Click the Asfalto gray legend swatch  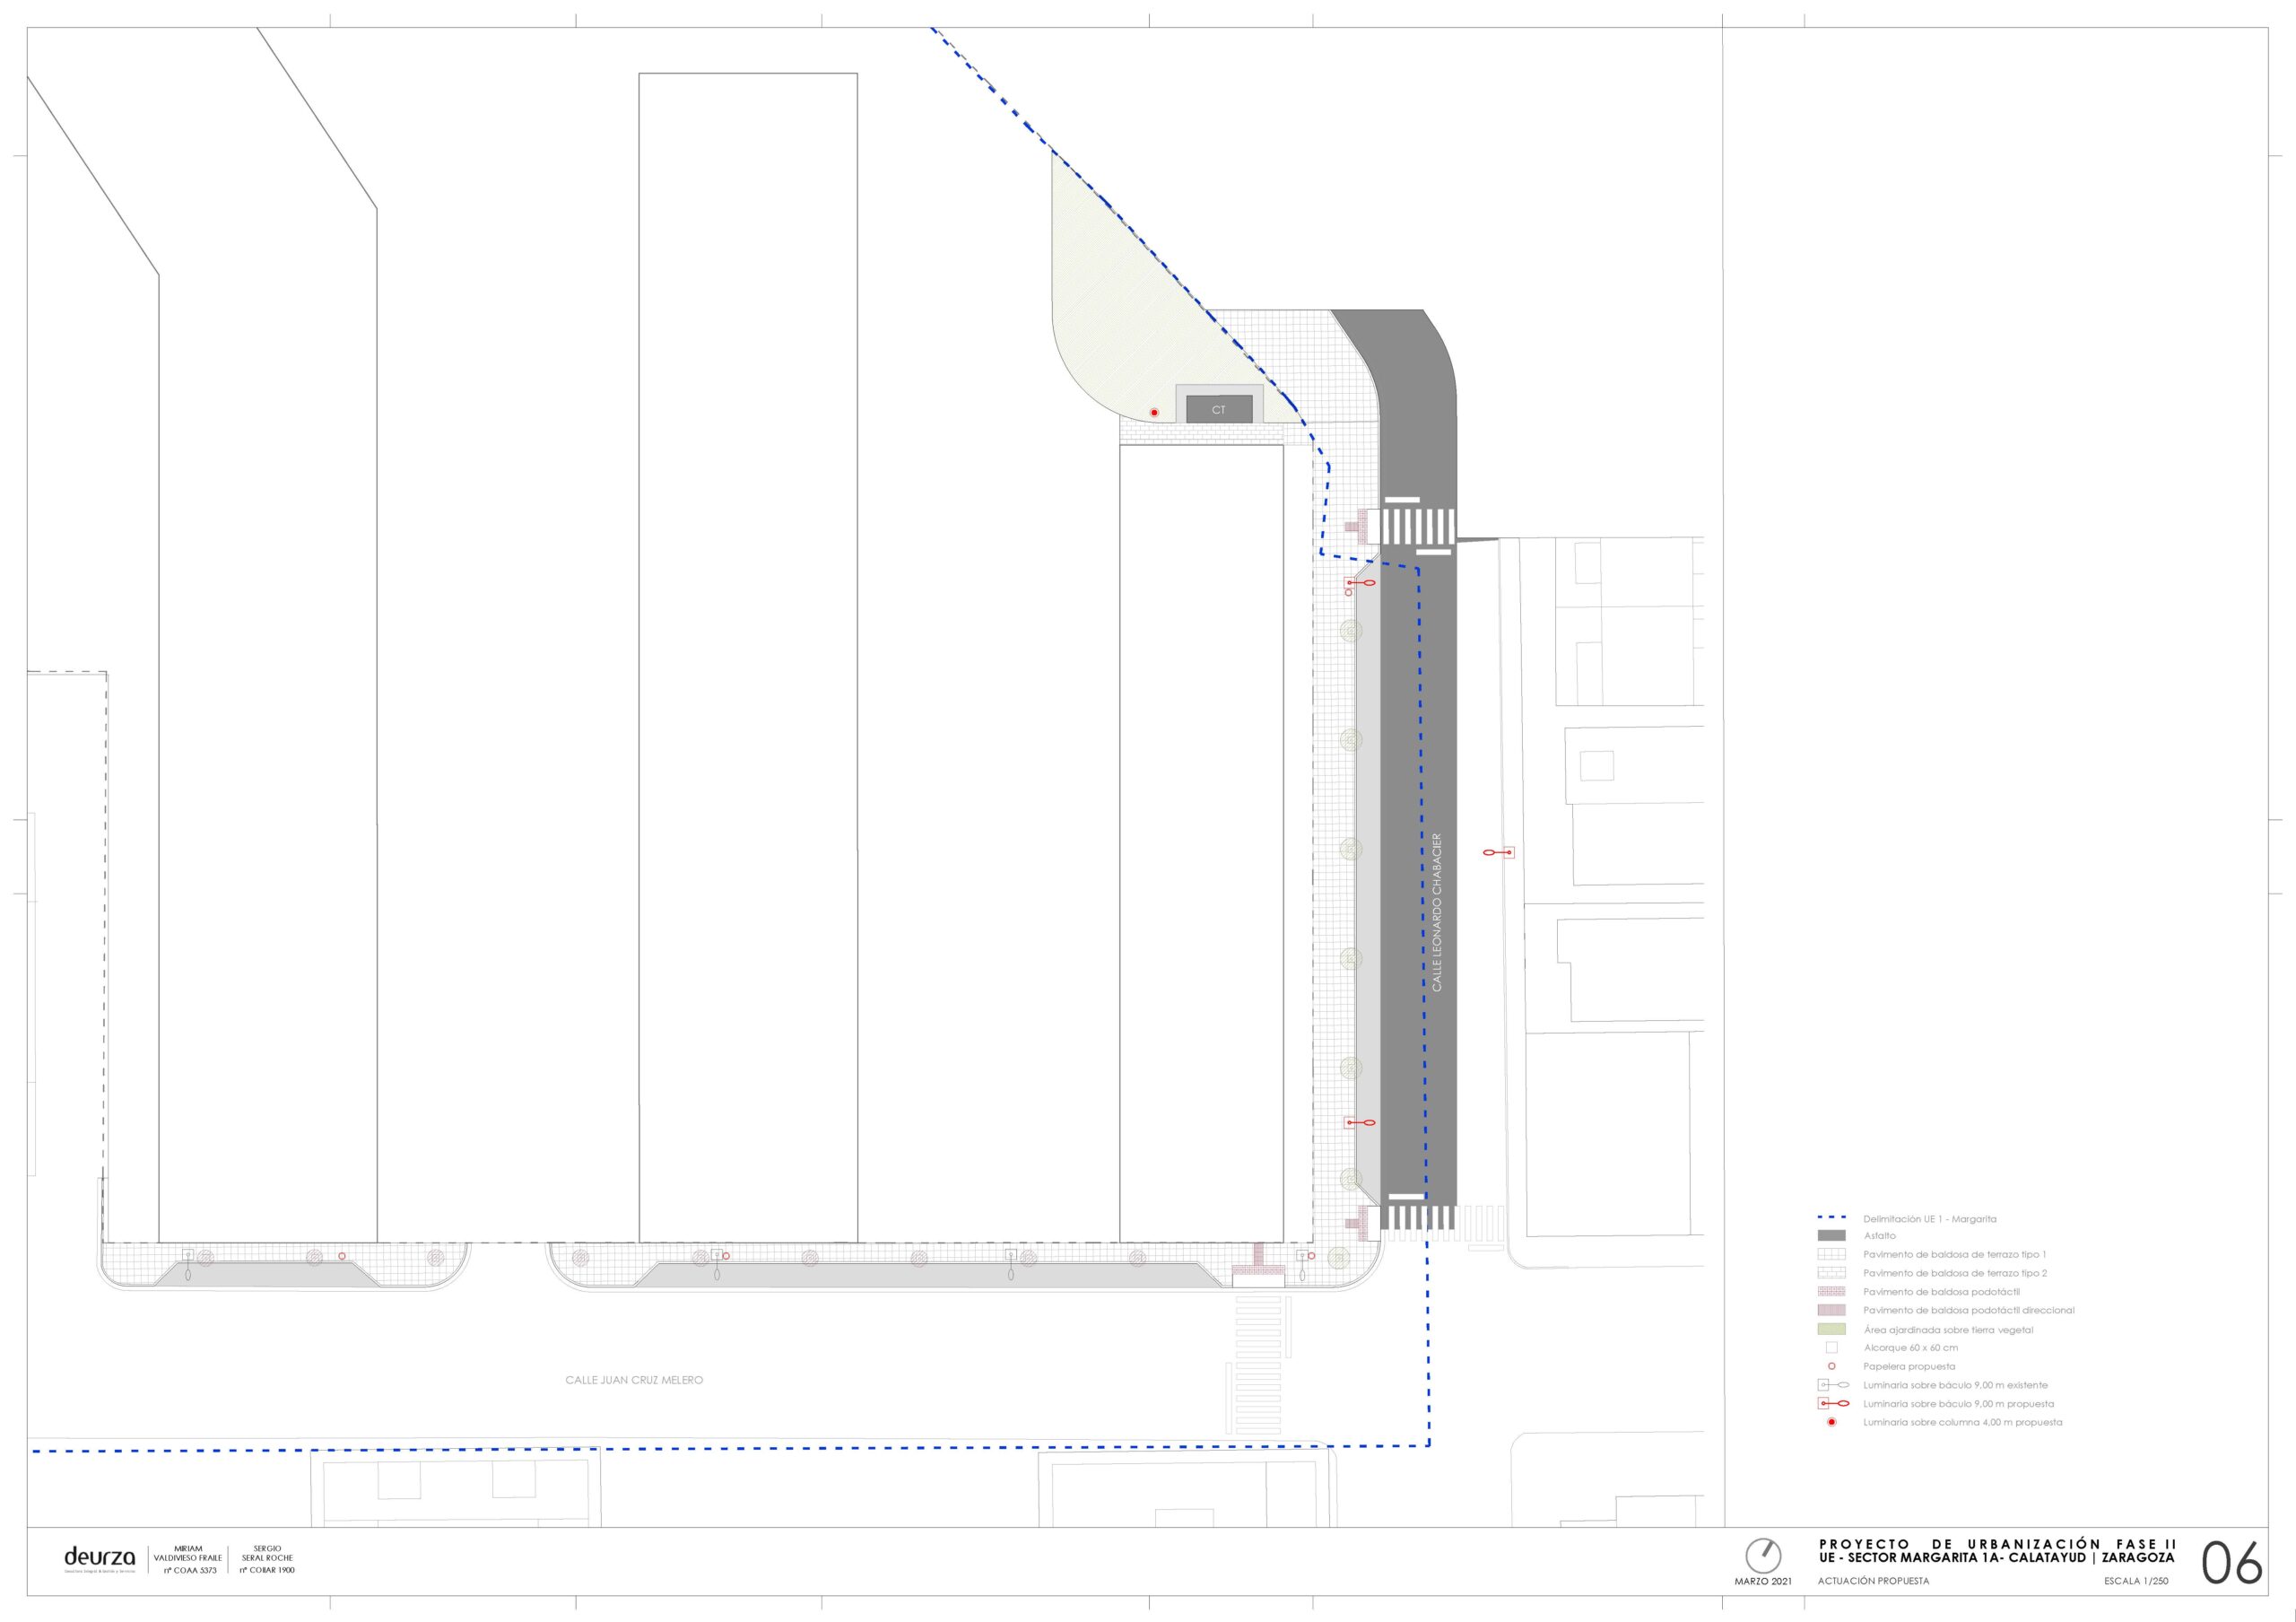point(1831,1236)
